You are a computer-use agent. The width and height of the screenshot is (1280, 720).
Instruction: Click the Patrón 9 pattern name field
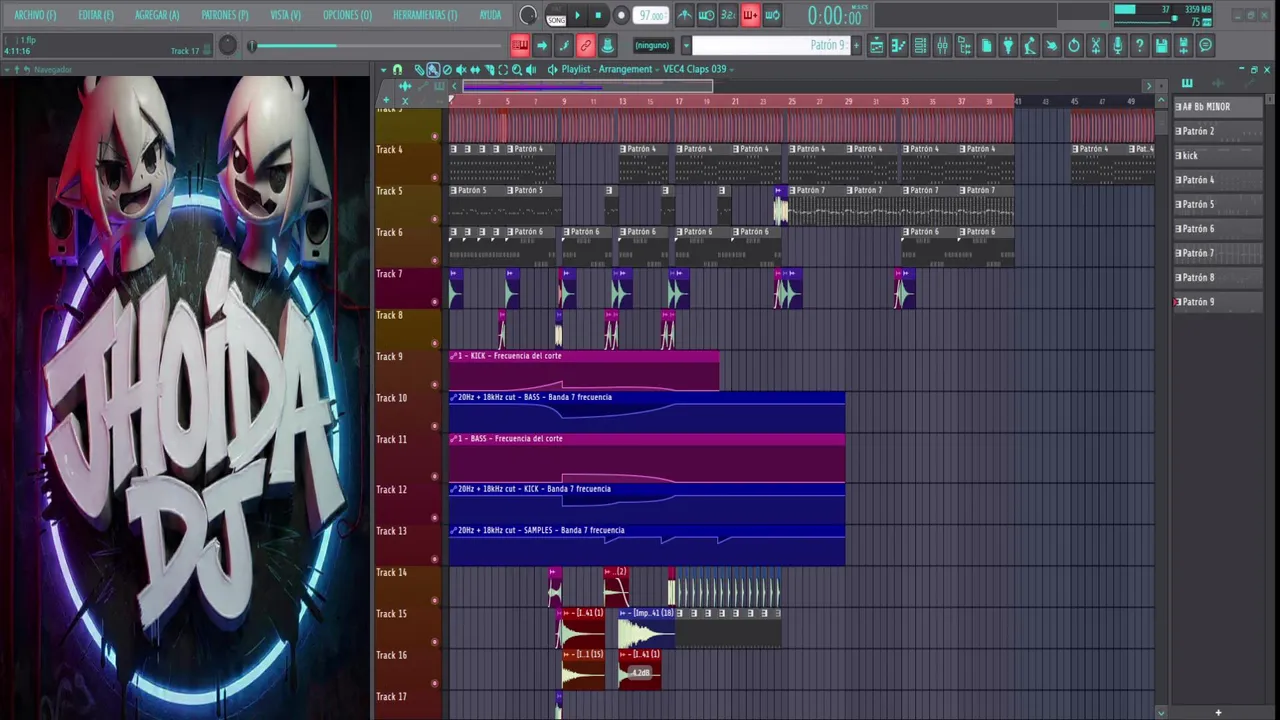tap(770, 45)
